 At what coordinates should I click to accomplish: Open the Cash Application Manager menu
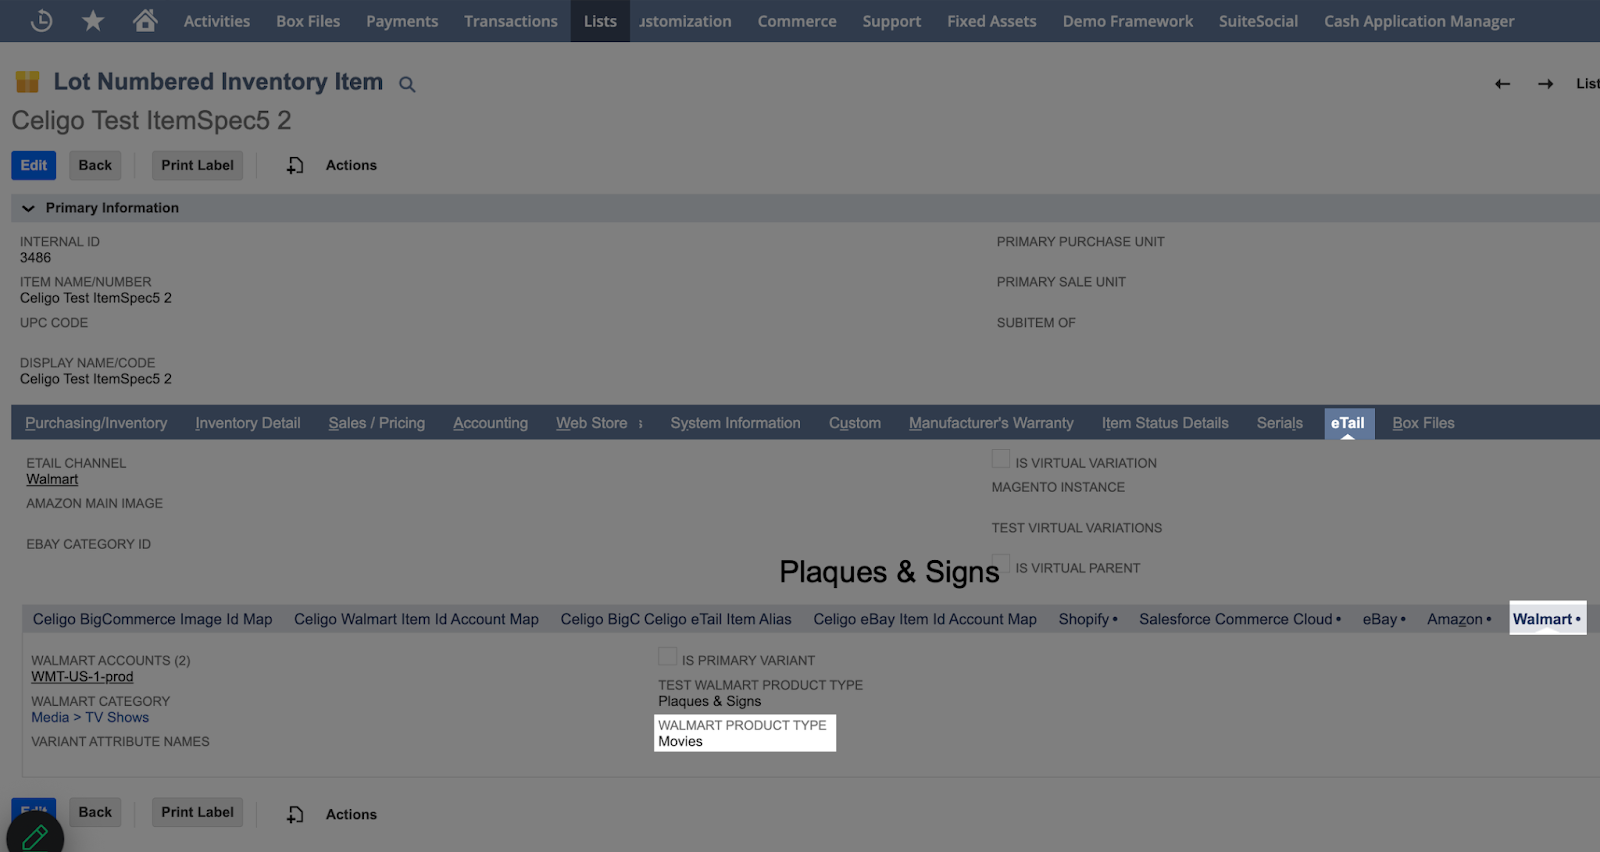coord(1419,21)
